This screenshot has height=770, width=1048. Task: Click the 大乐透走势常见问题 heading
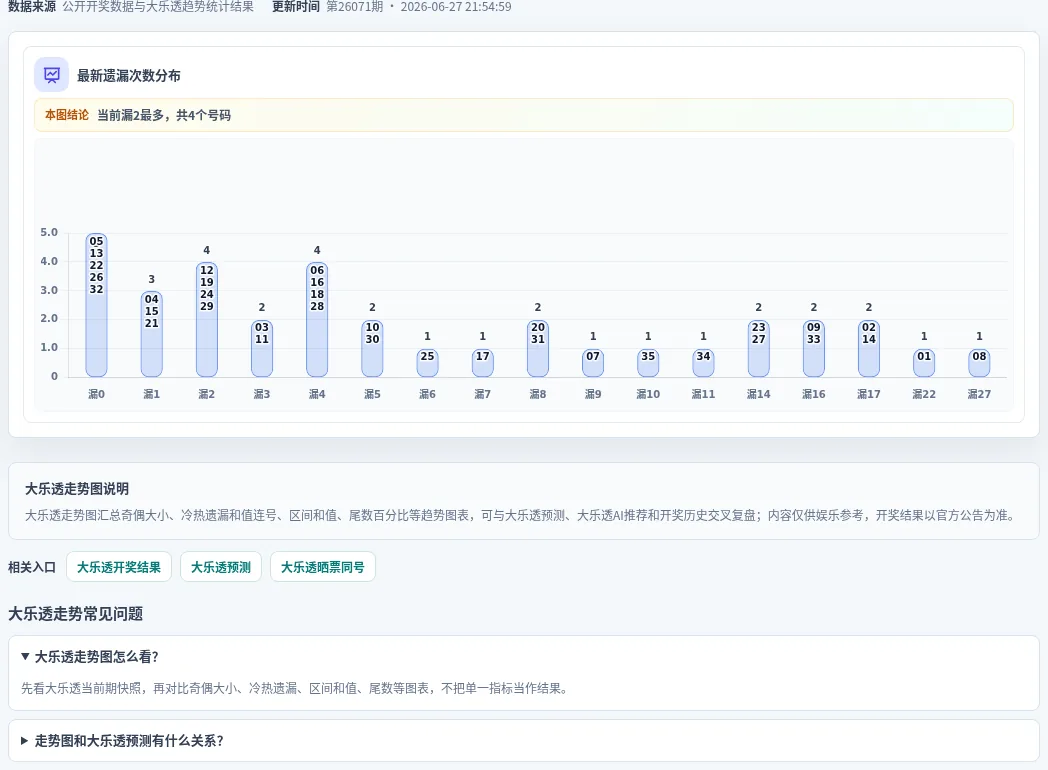tap(76, 614)
